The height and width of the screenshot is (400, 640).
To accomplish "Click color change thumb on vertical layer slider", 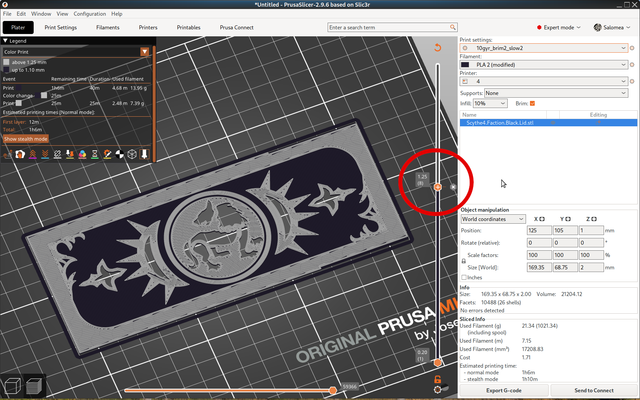I will (438, 187).
